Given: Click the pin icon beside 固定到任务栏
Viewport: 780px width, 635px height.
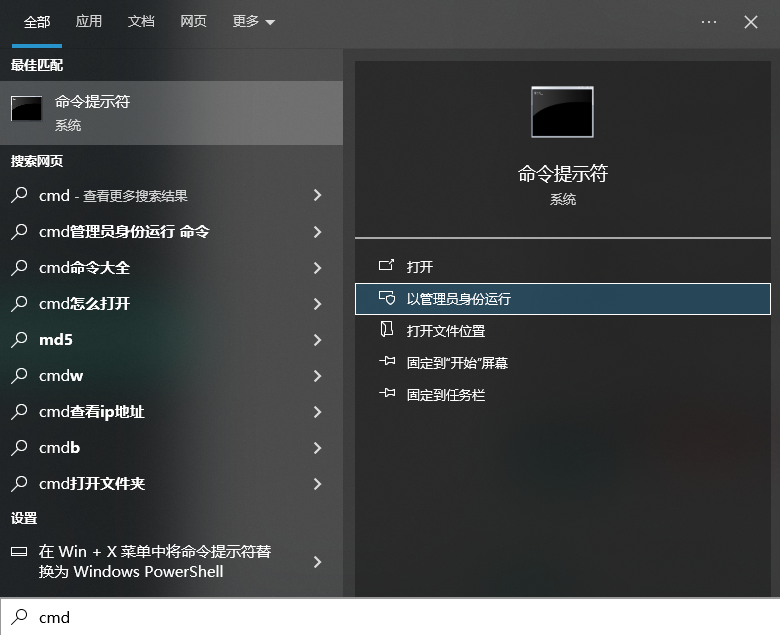Looking at the screenshot, I should pyautogui.click(x=387, y=393).
